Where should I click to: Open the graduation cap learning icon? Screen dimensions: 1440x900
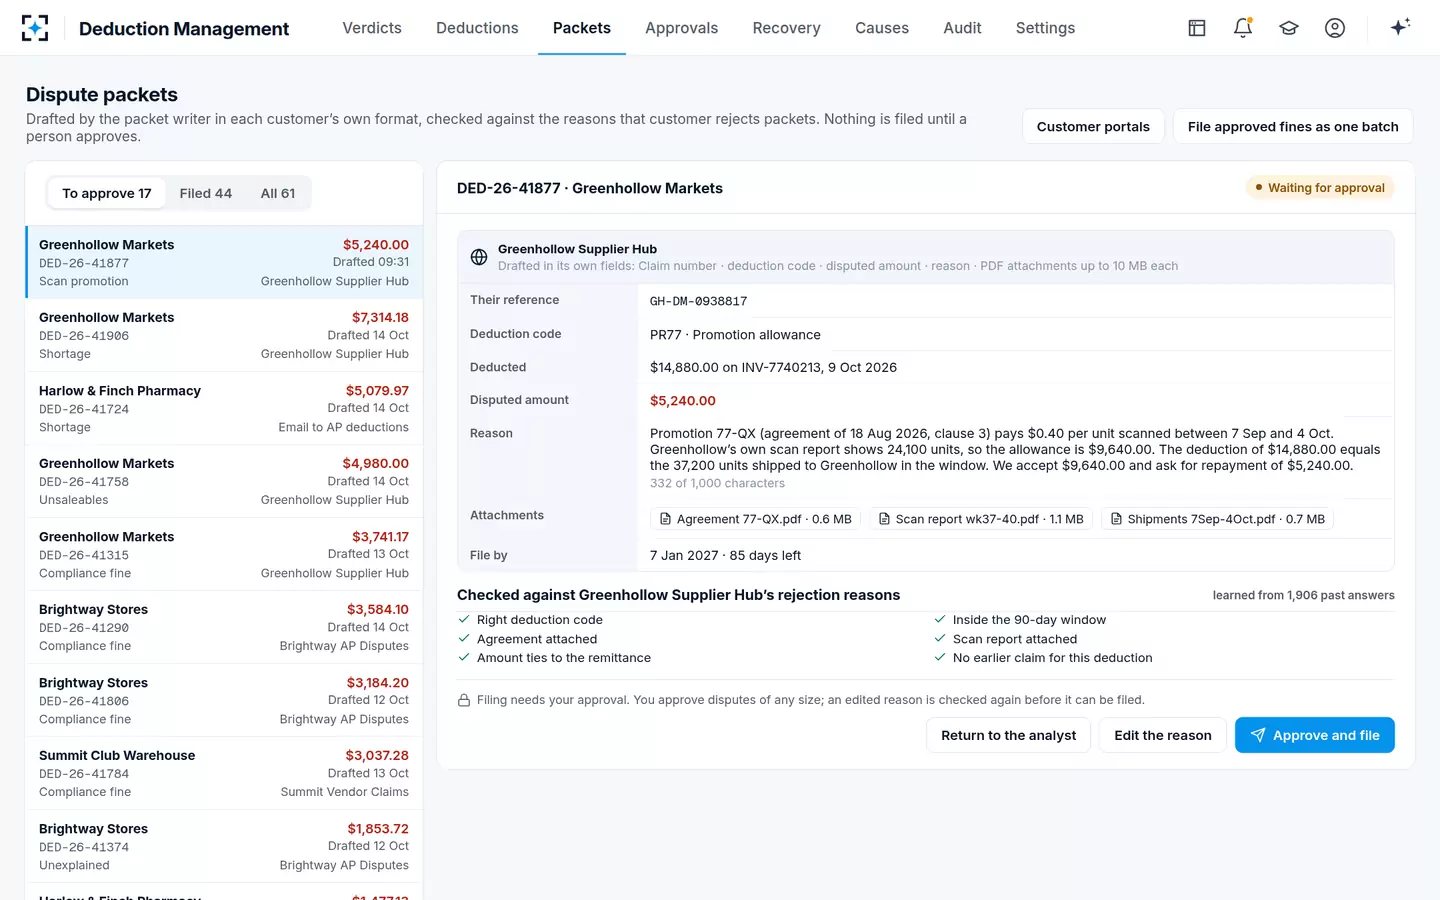[x=1289, y=28]
